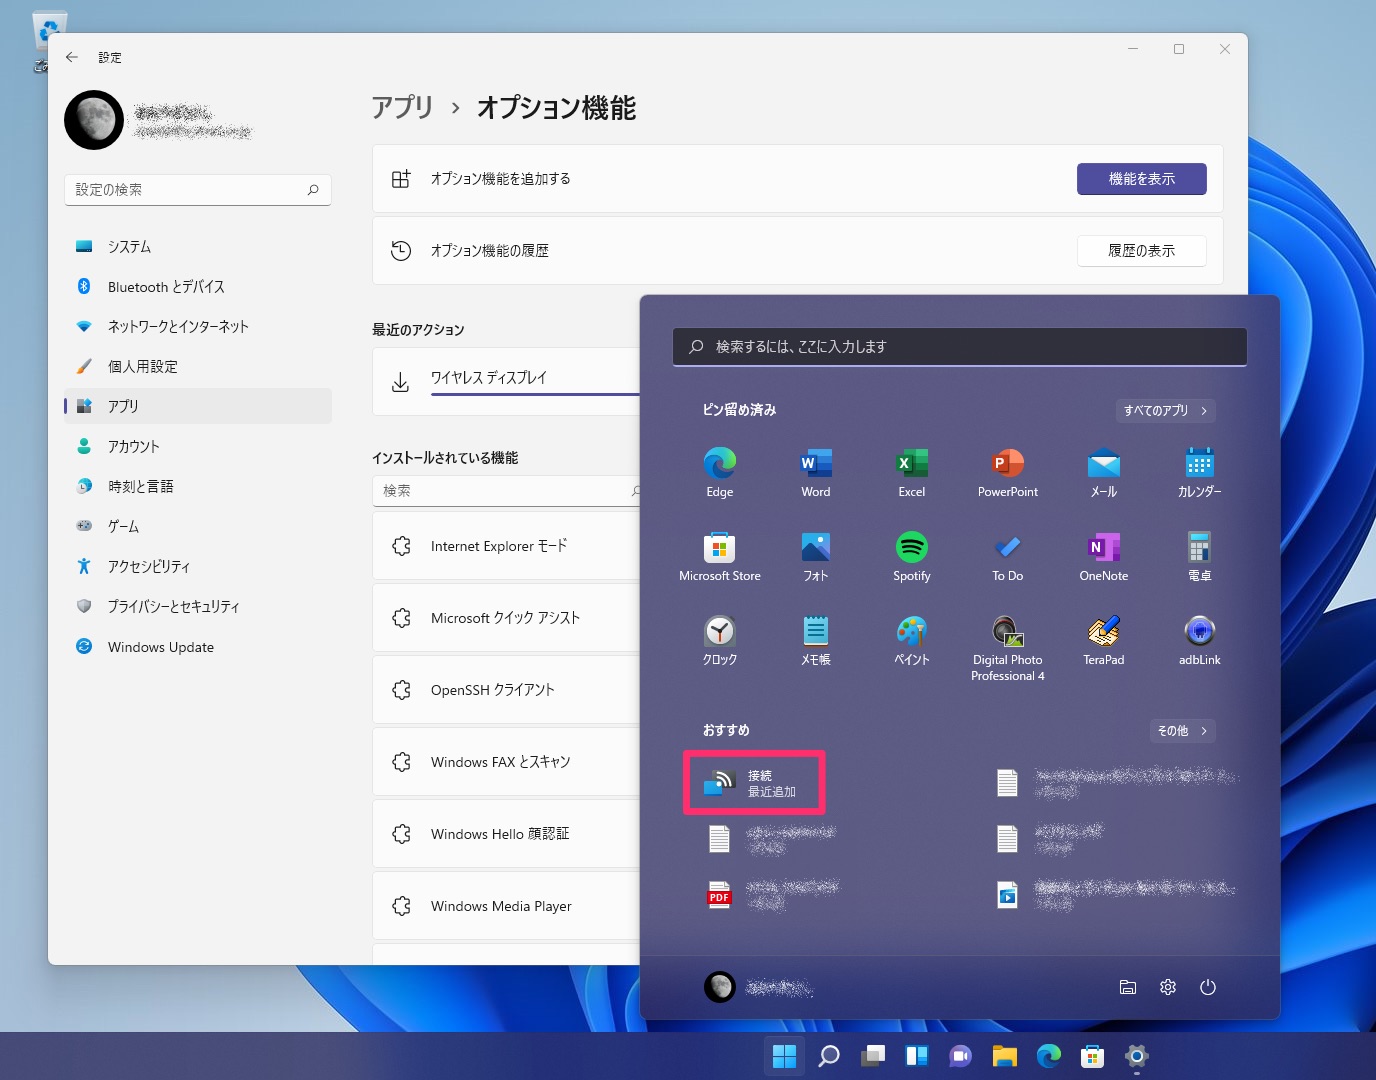Click Start menu search field

960,347
